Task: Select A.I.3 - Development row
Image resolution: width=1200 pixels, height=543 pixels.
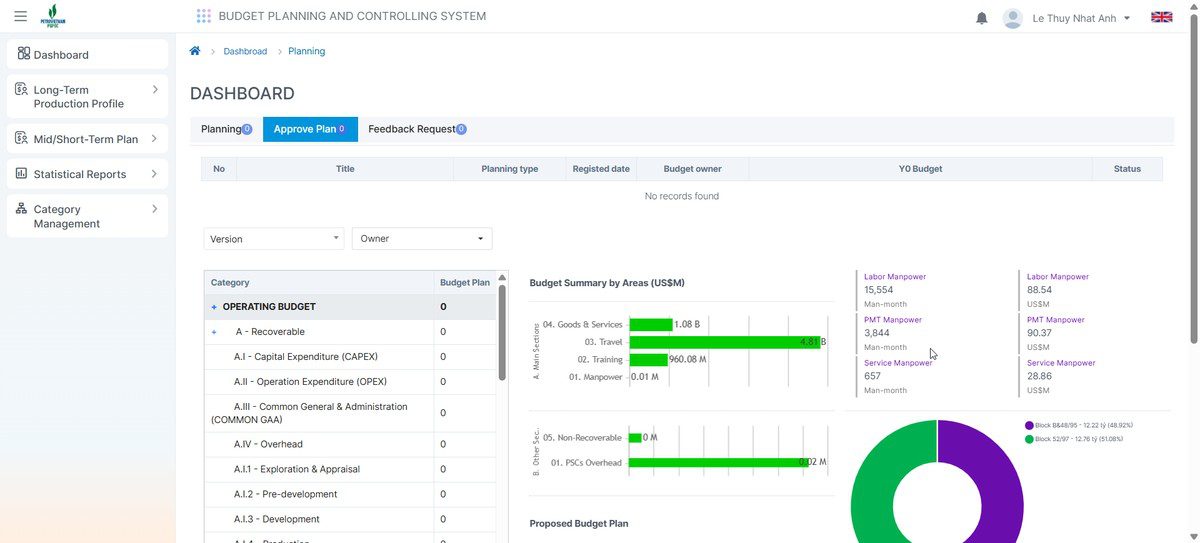Action: coord(350,519)
